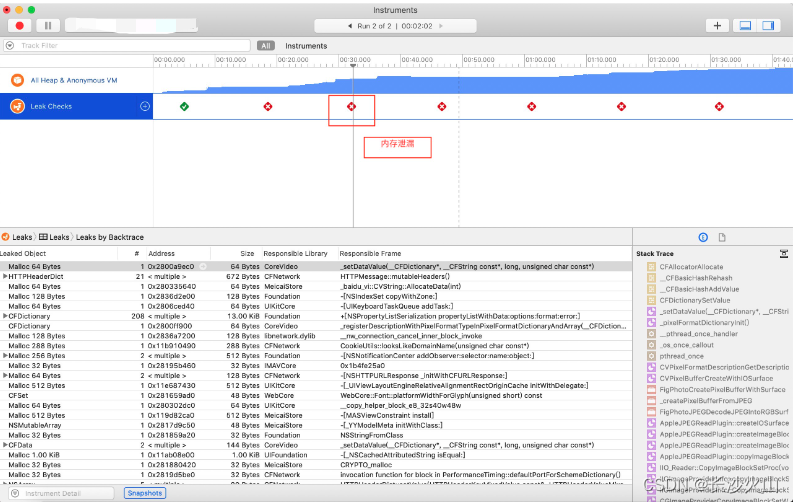The image size is (793, 503).
Task: Click the red Record button
Action: [20, 26]
